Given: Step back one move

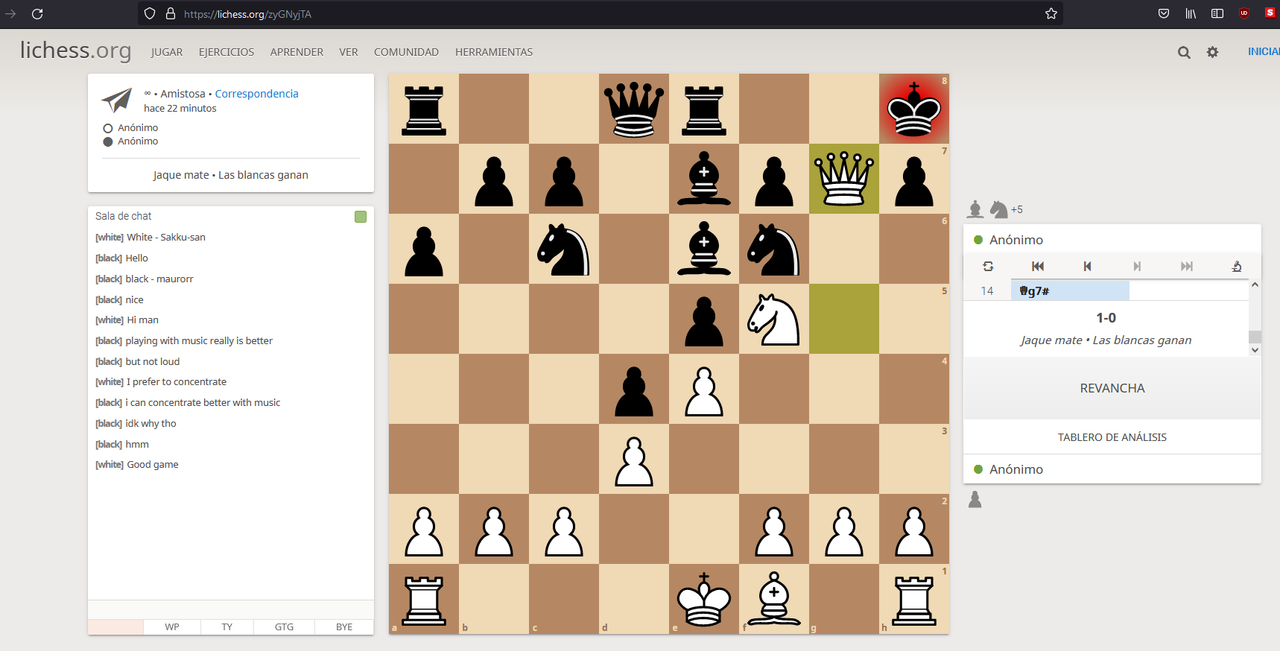Looking at the screenshot, I should click(1087, 266).
